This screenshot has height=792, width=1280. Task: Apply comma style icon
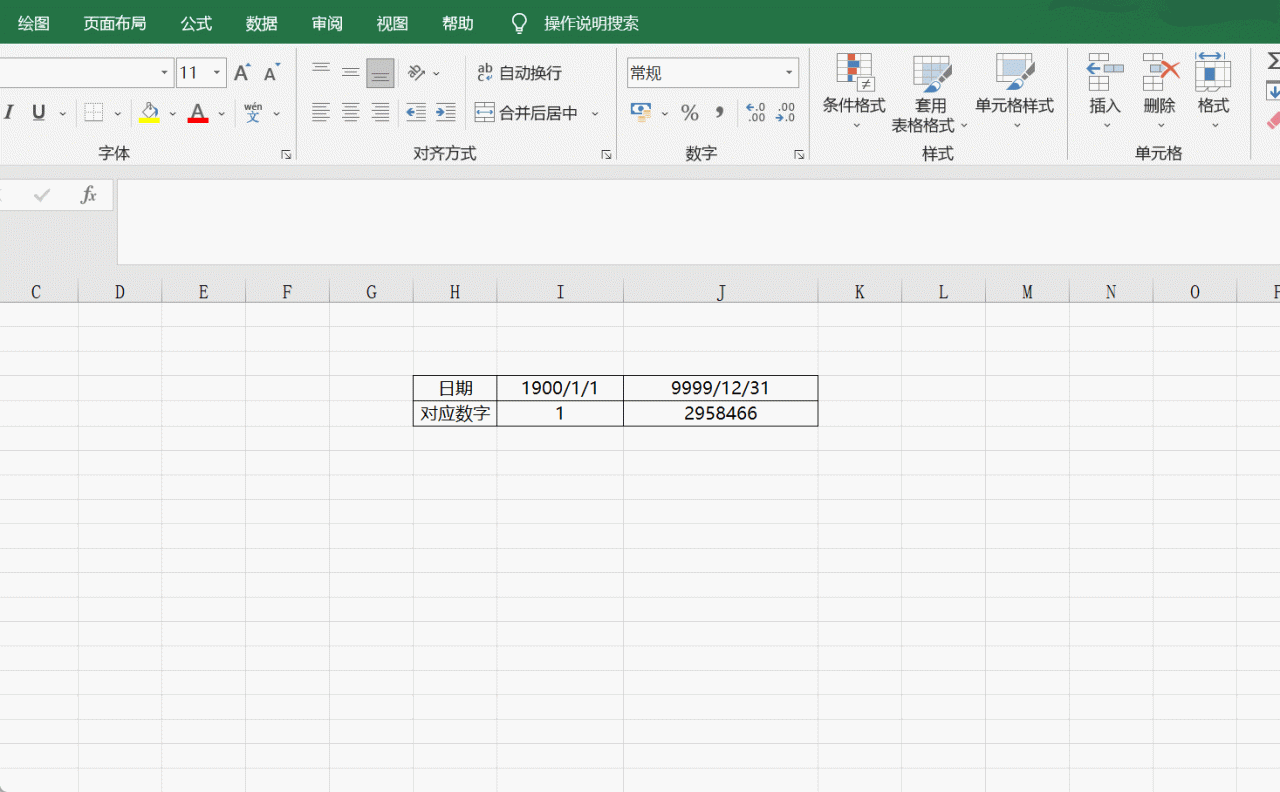tap(719, 113)
